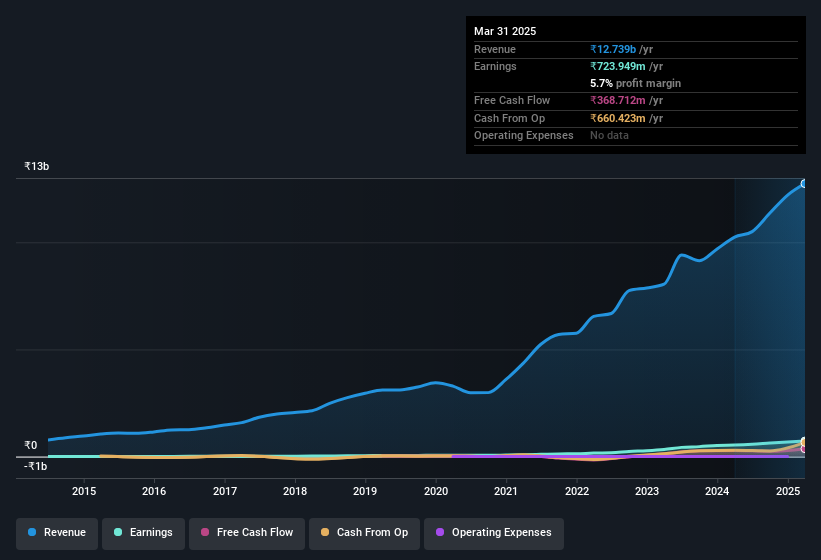821x560 pixels.
Task: Click the ₹368.712m free cash flow value
Action: (617, 100)
